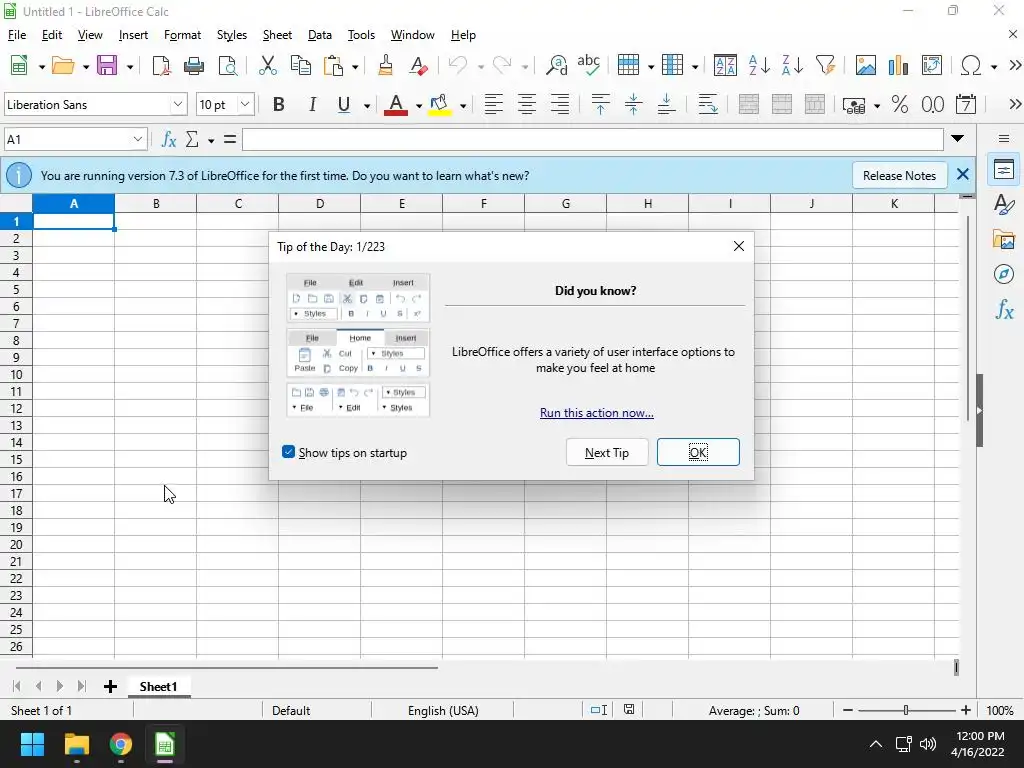
Task: Toggle Align Left
Action: click(x=494, y=104)
